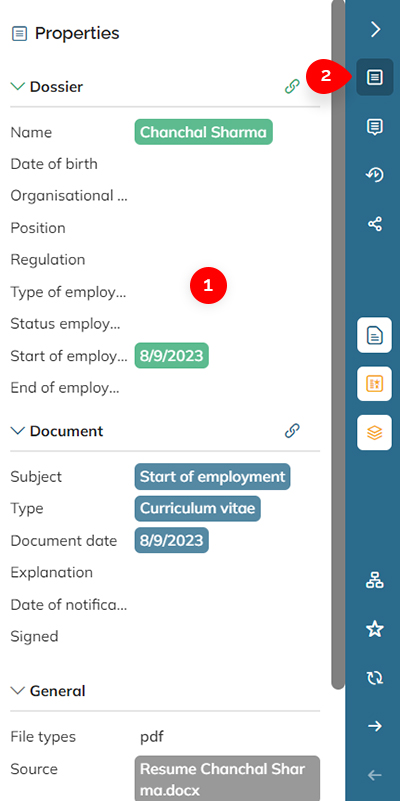
Task: Open the white document icon button
Action: [374, 335]
